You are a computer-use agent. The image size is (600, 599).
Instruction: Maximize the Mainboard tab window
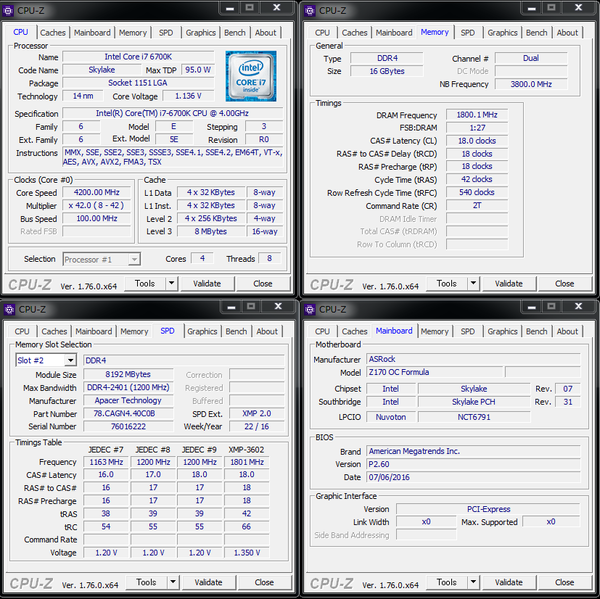click(x=551, y=306)
